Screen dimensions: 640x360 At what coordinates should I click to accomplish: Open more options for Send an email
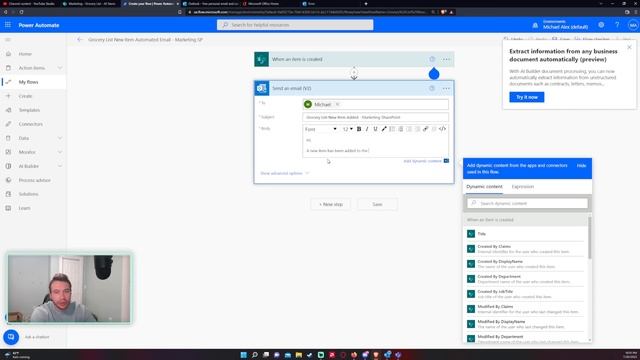[x=446, y=88]
